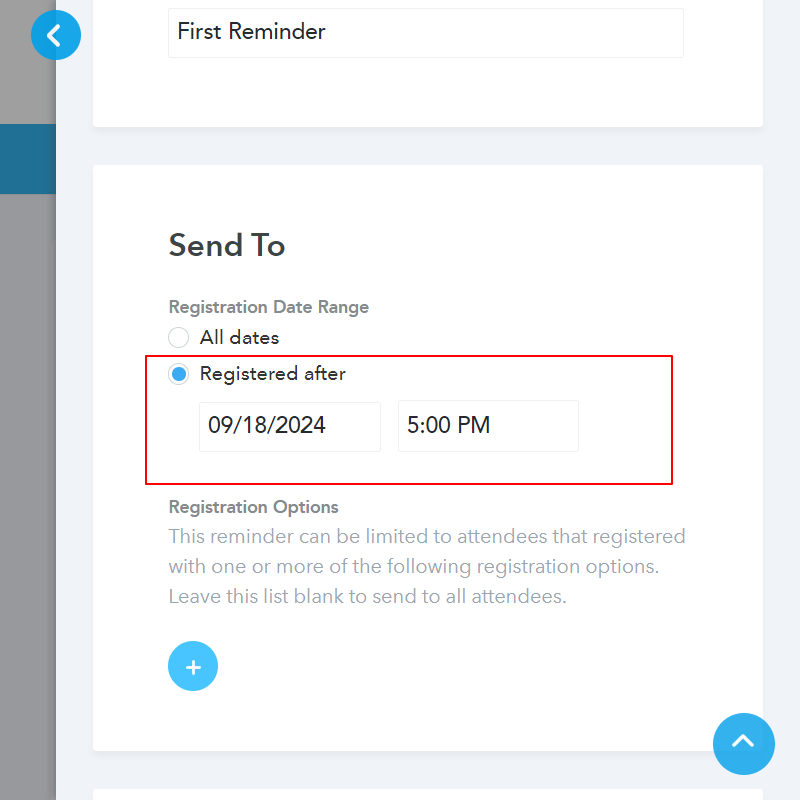Viewport: 800px width, 800px height.
Task: Add a registration option with plus icon
Action: pyautogui.click(x=193, y=666)
